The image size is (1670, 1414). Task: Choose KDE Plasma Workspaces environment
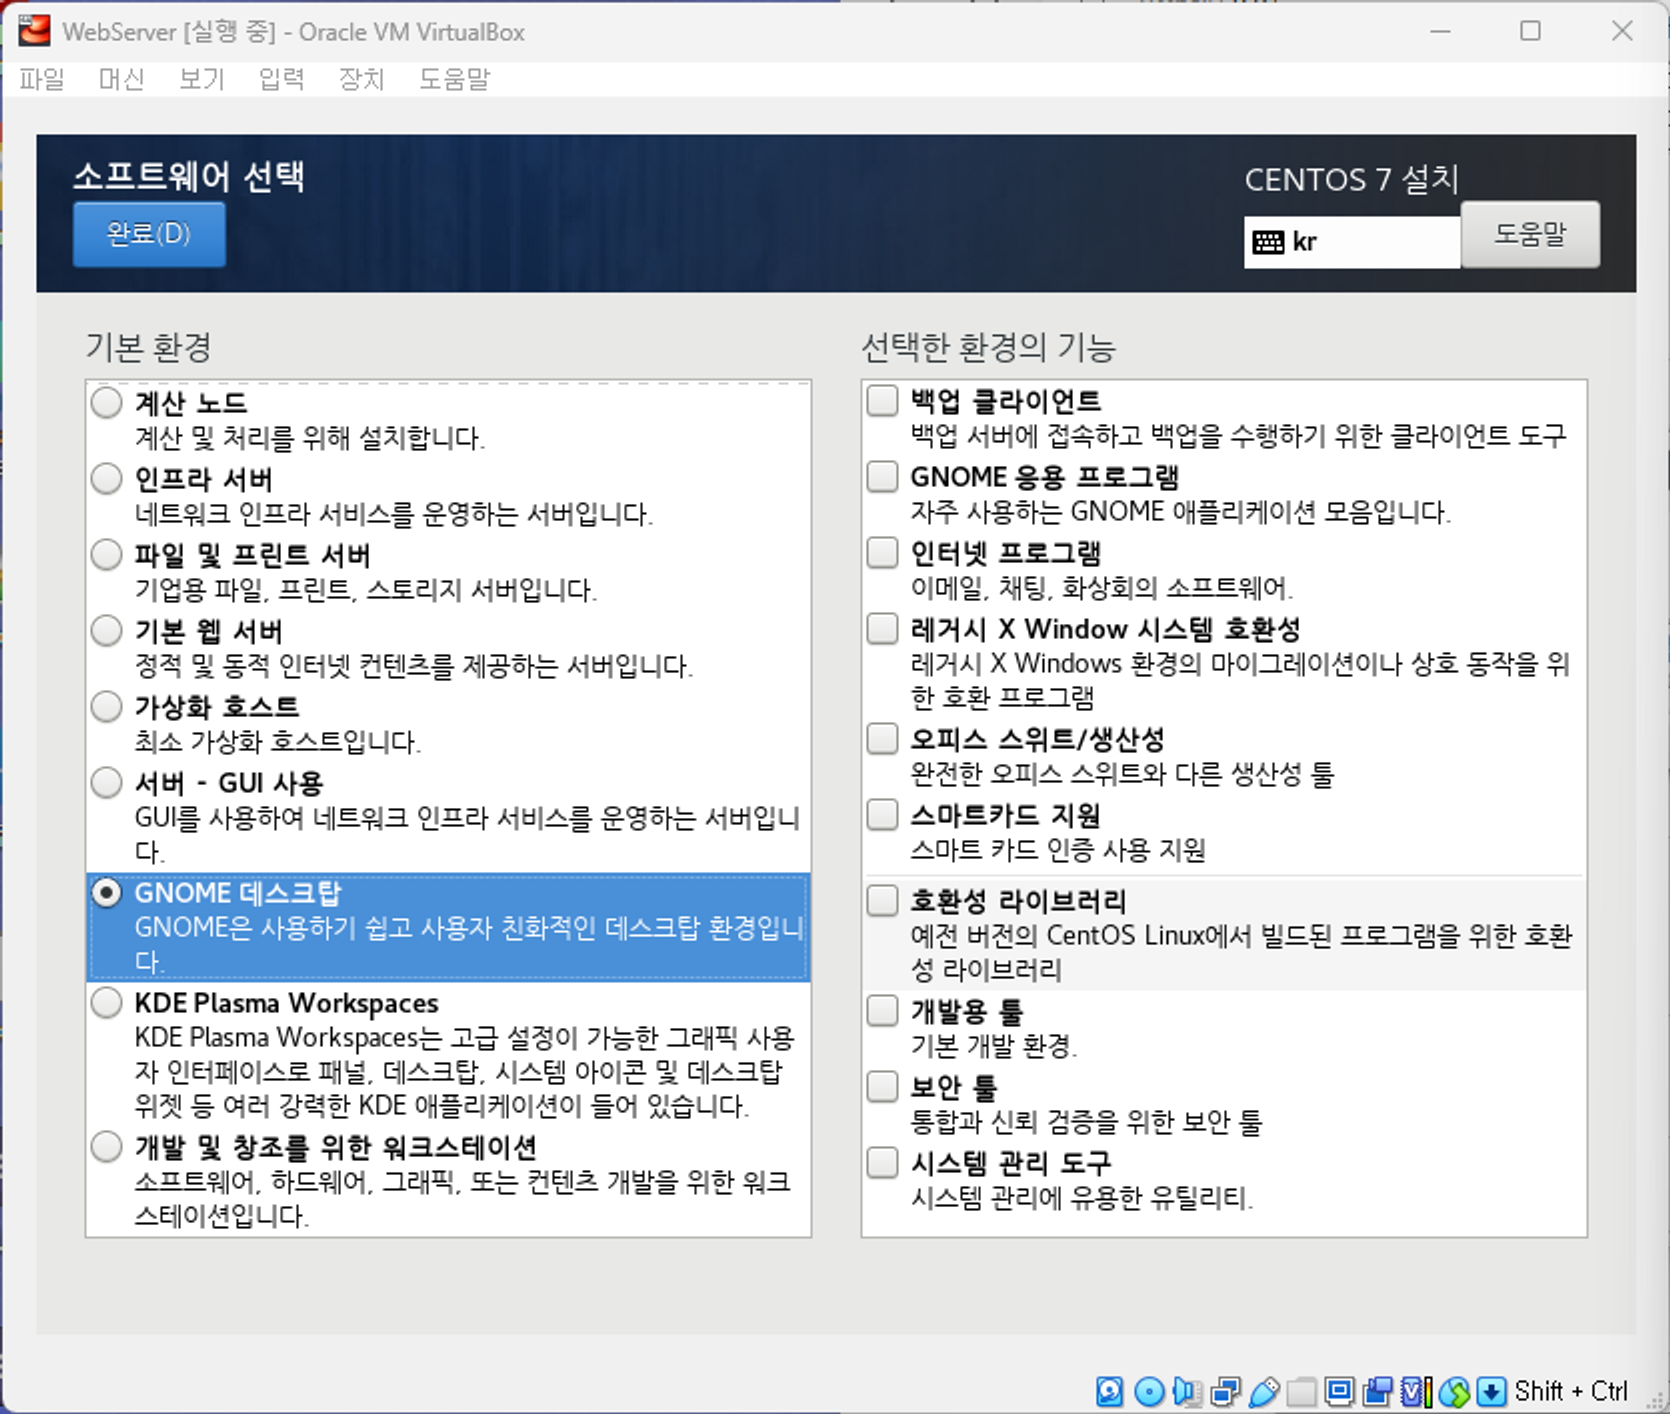[107, 1003]
